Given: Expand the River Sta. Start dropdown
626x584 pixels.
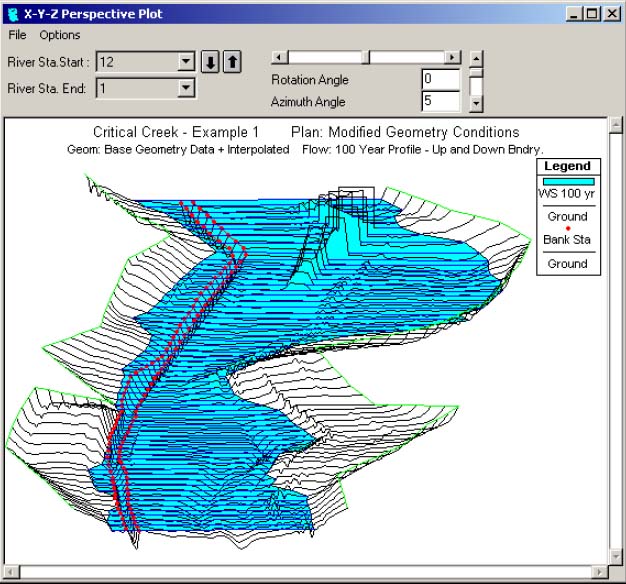Looking at the screenshot, I should pyautogui.click(x=185, y=62).
